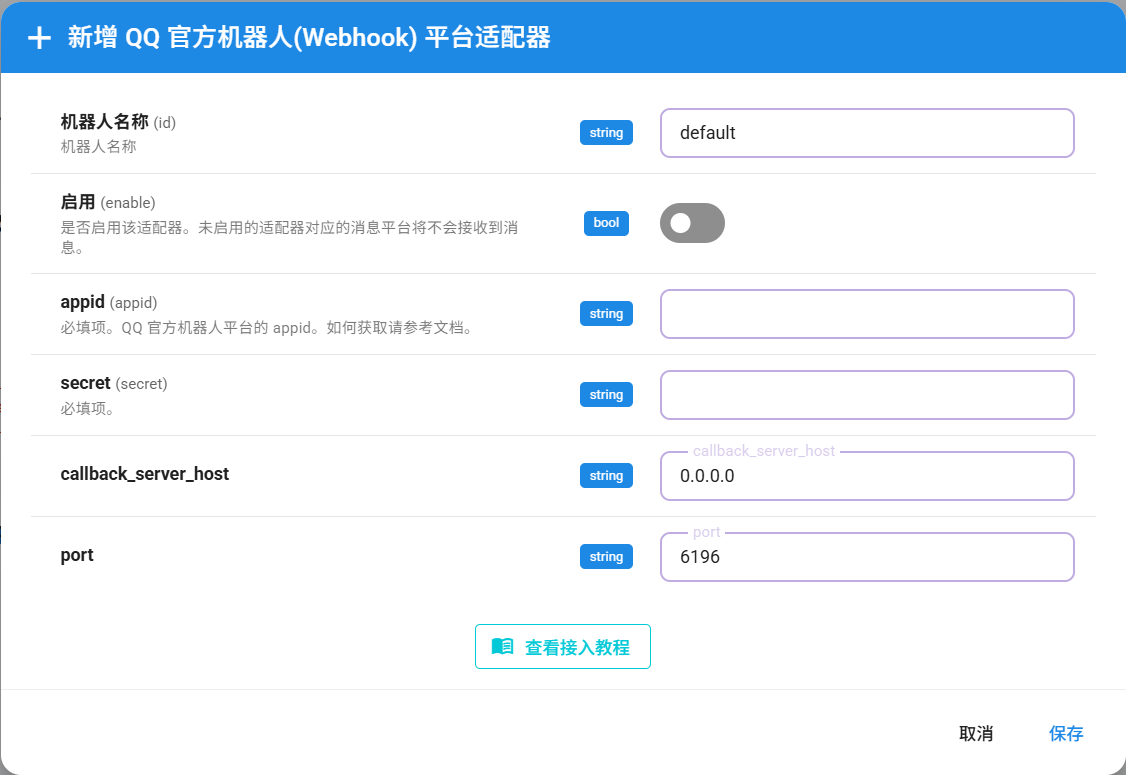Focus the 机器人名称 field containing default
The height and width of the screenshot is (775, 1126).
point(866,133)
